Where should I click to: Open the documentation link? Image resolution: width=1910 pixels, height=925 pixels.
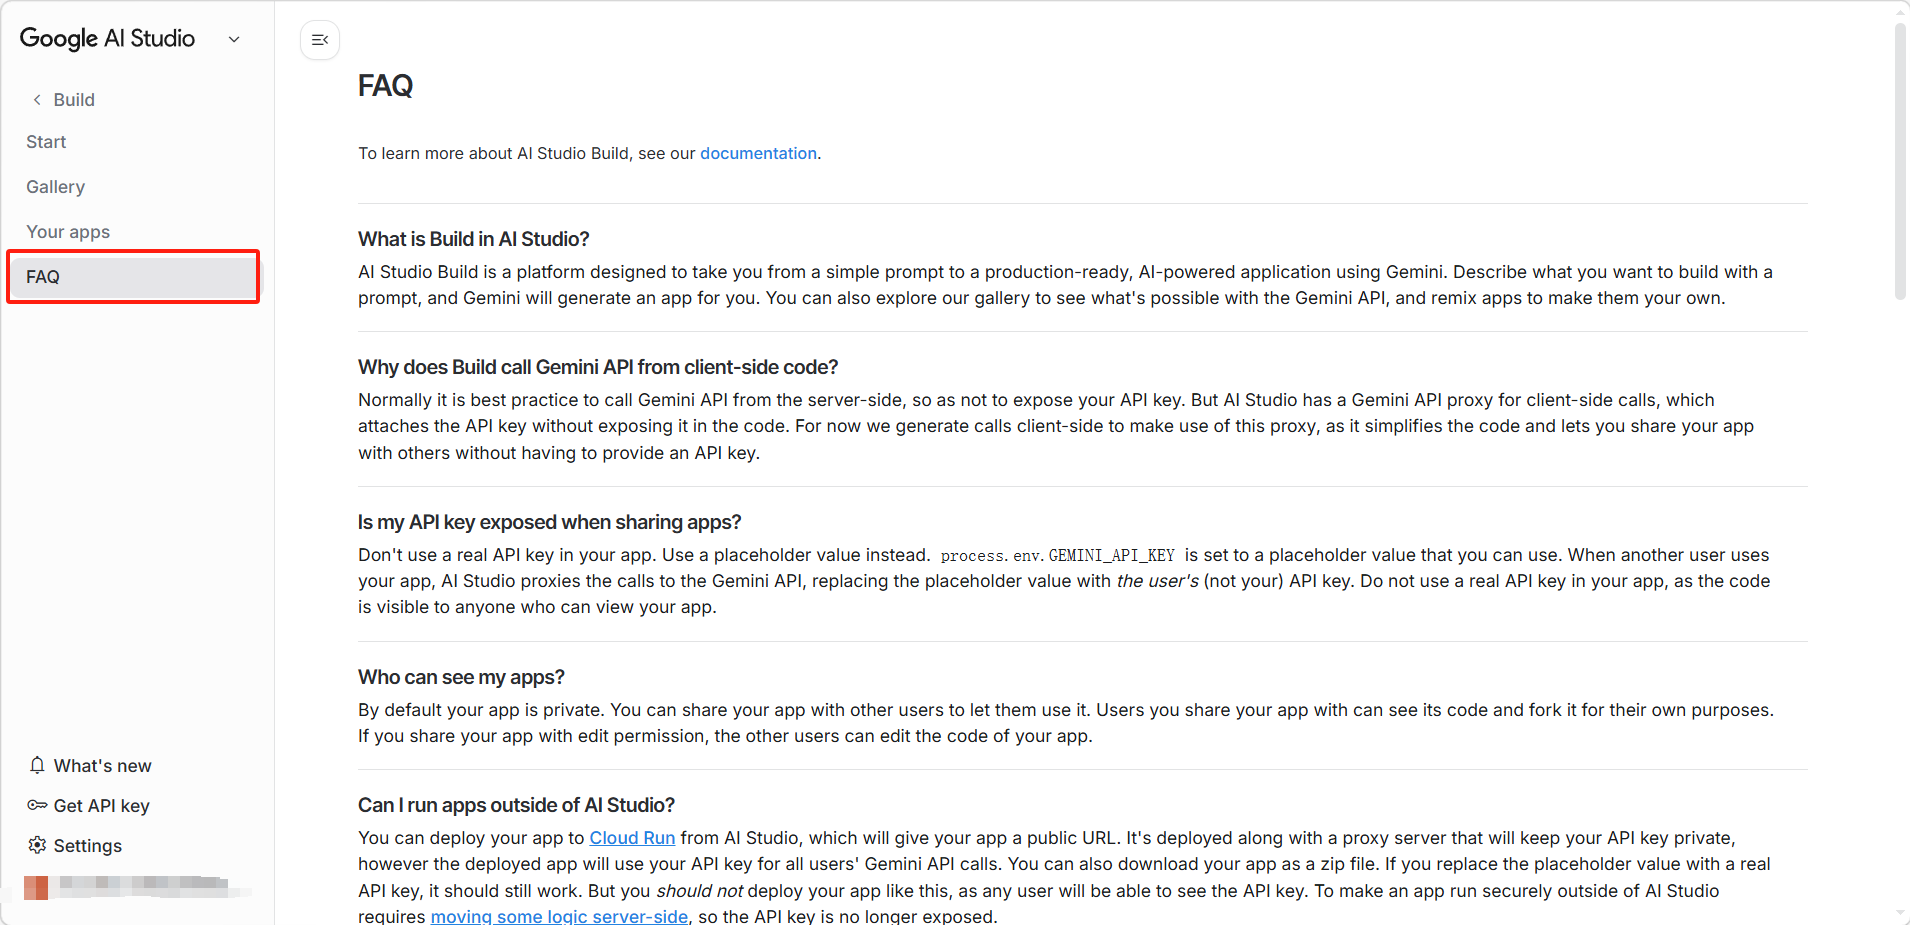tap(758, 153)
